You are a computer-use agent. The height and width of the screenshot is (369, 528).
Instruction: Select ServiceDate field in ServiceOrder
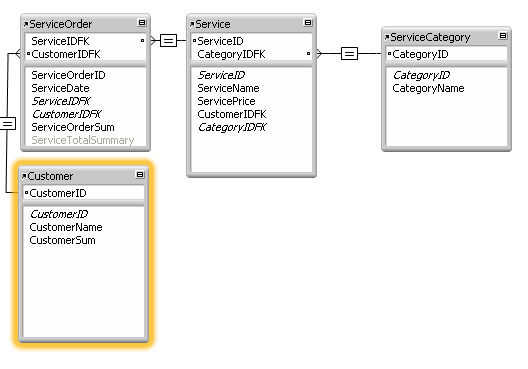(60, 88)
